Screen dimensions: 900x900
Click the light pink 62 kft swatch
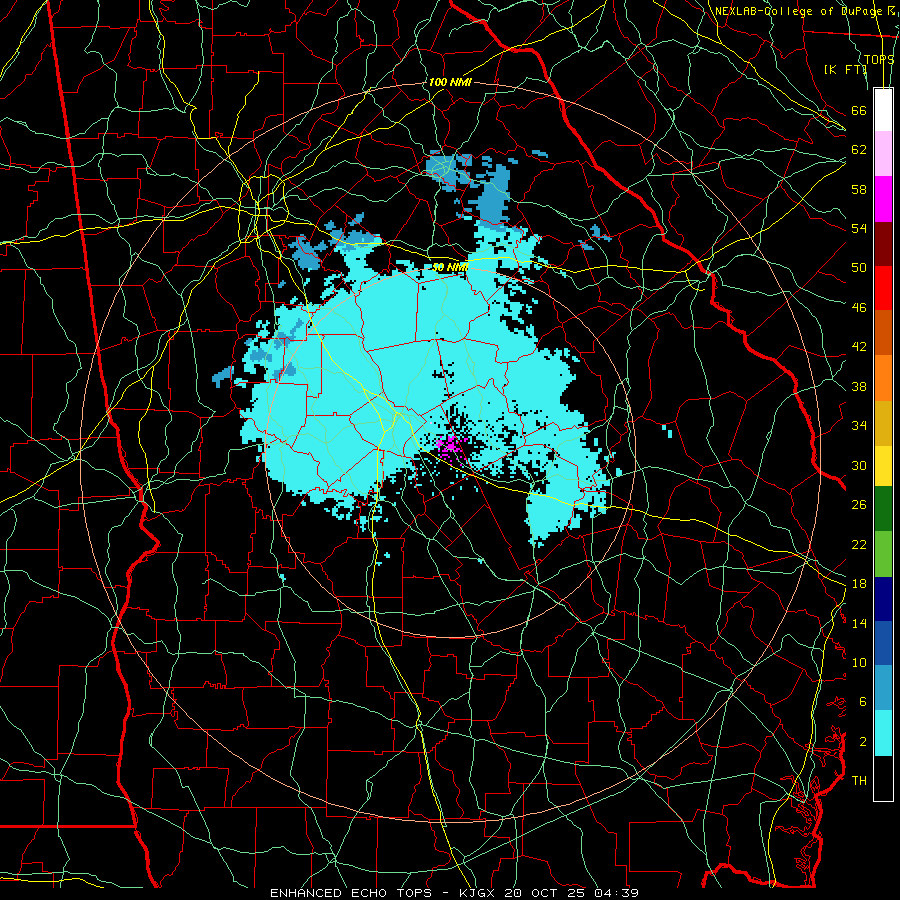(883, 153)
